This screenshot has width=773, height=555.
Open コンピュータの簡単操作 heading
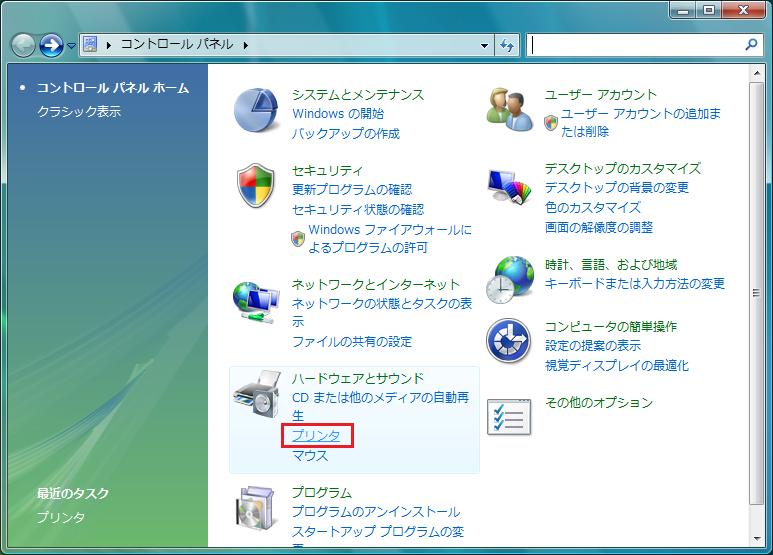click(x=611, y=327)
